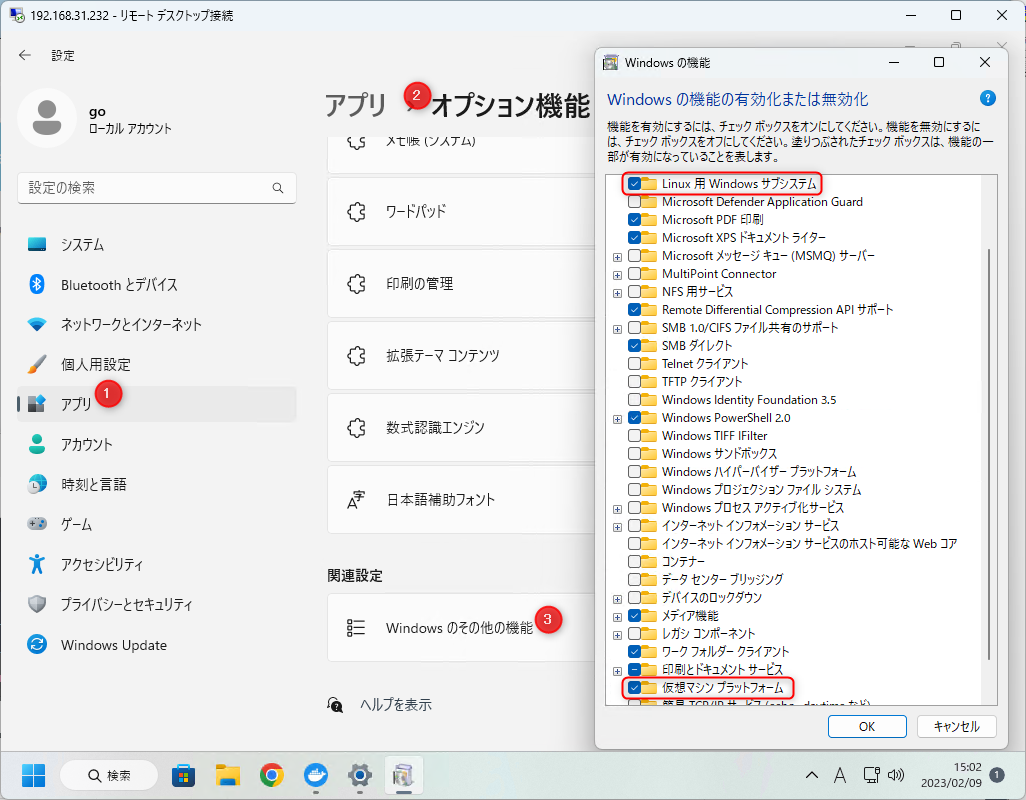Click Windows Features icon on taskbar
The height and width of the screenshot is (800, 1026).
tap(404, 776)
